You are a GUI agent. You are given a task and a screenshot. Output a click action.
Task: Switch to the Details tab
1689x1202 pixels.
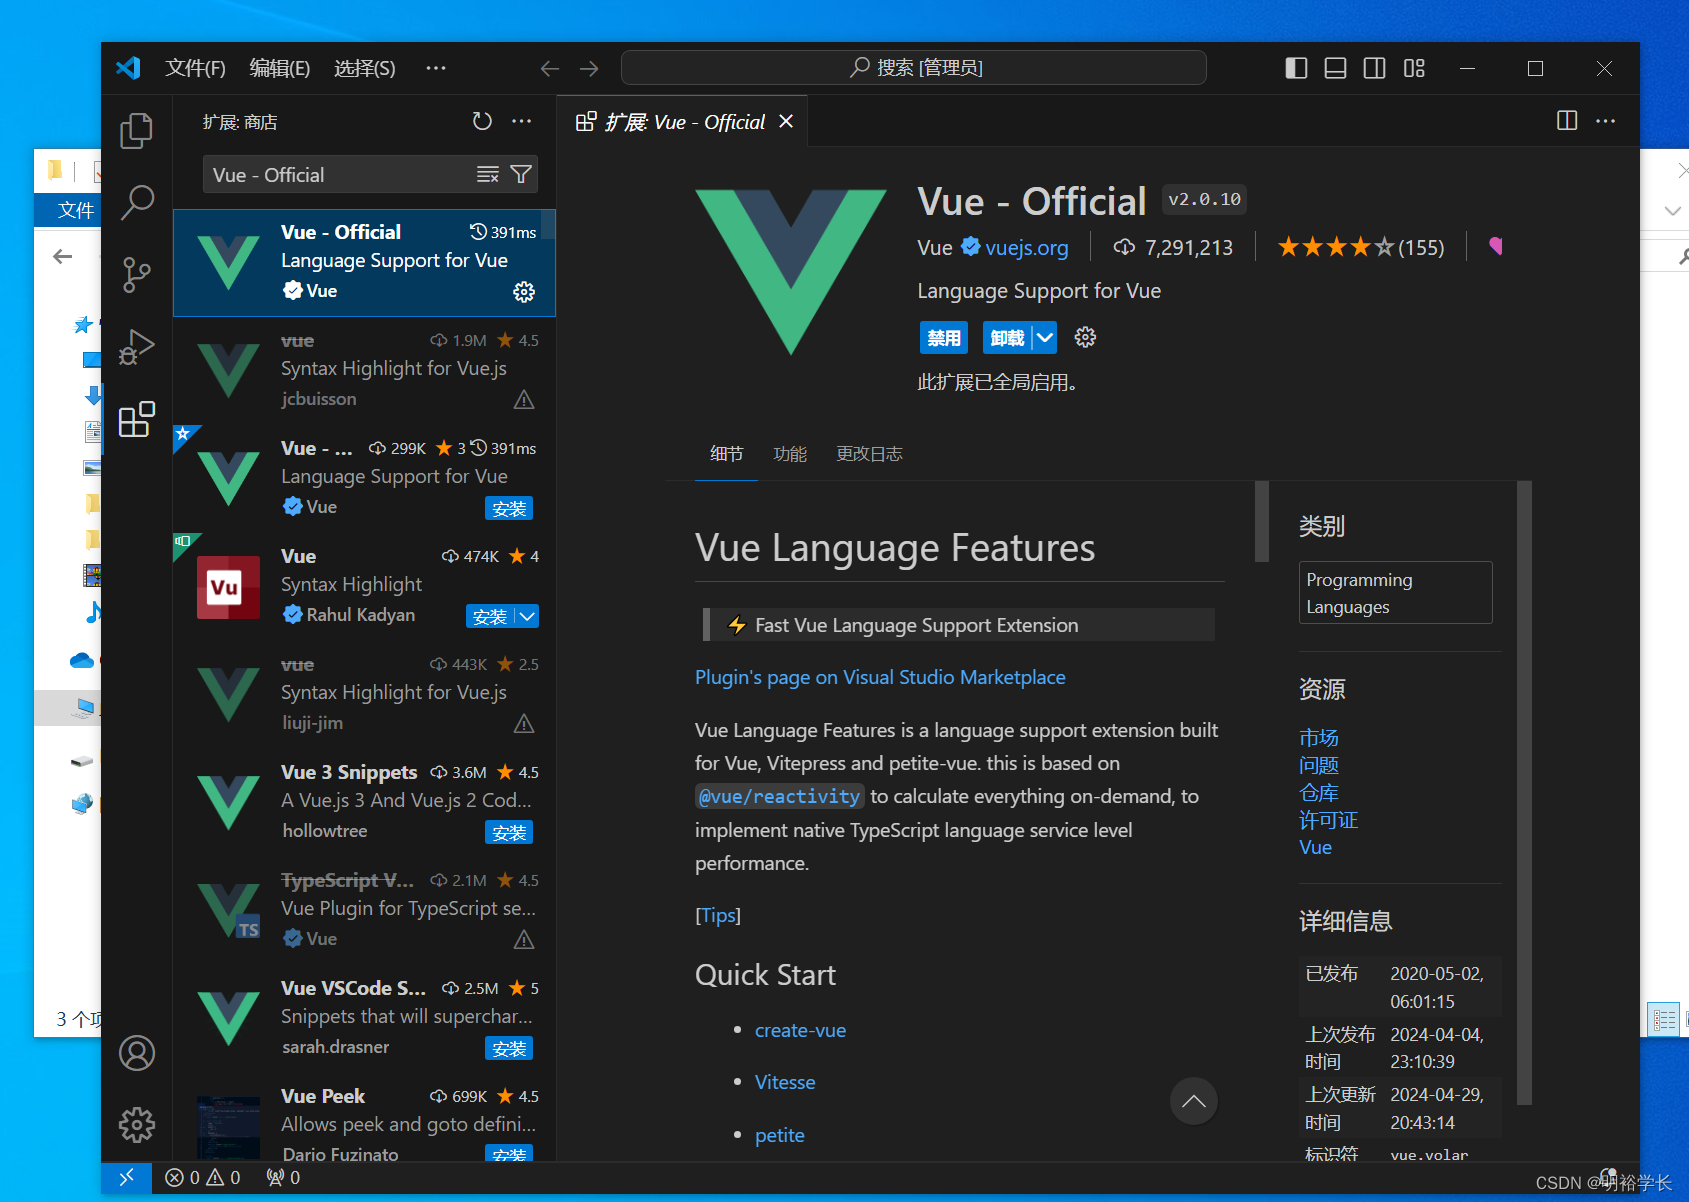726,454
